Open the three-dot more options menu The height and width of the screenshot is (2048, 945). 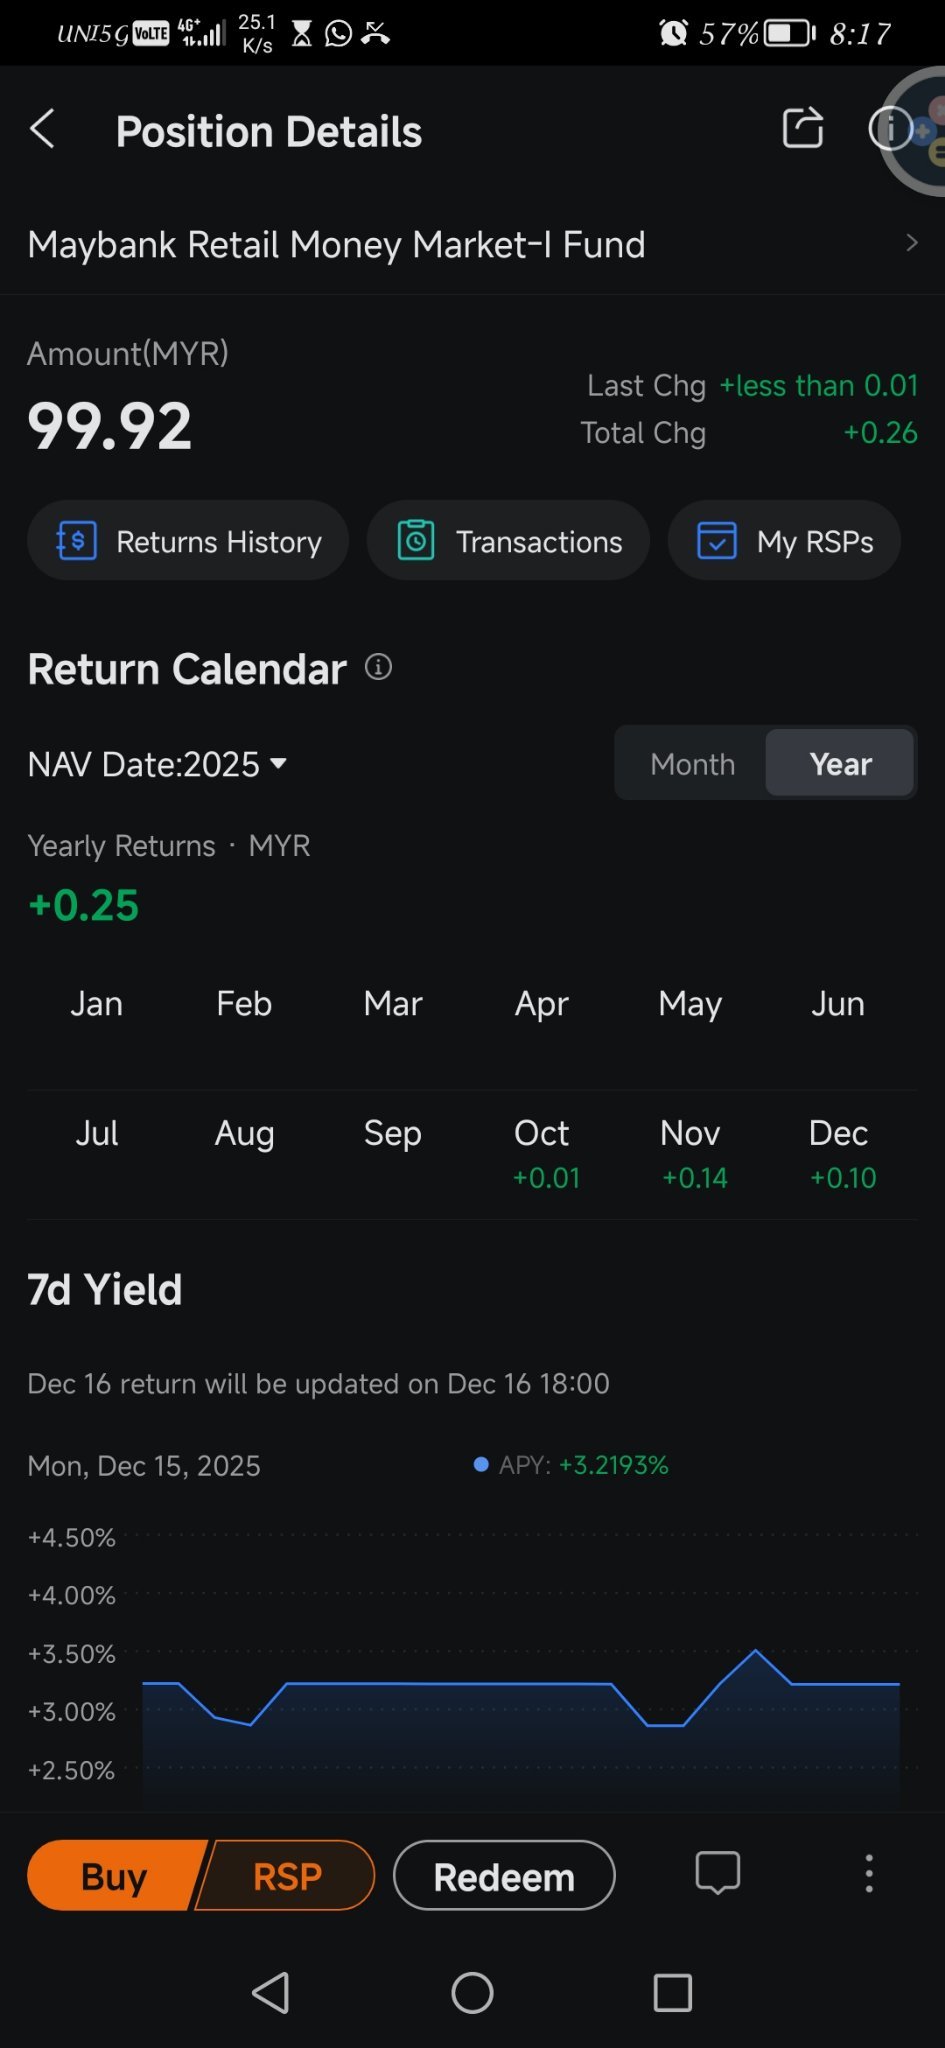(868, 1874)
